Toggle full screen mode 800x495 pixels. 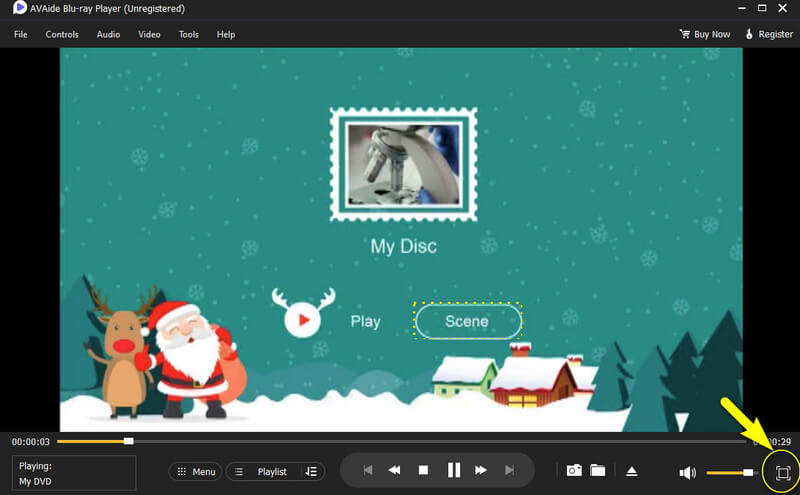coord(783,473)
